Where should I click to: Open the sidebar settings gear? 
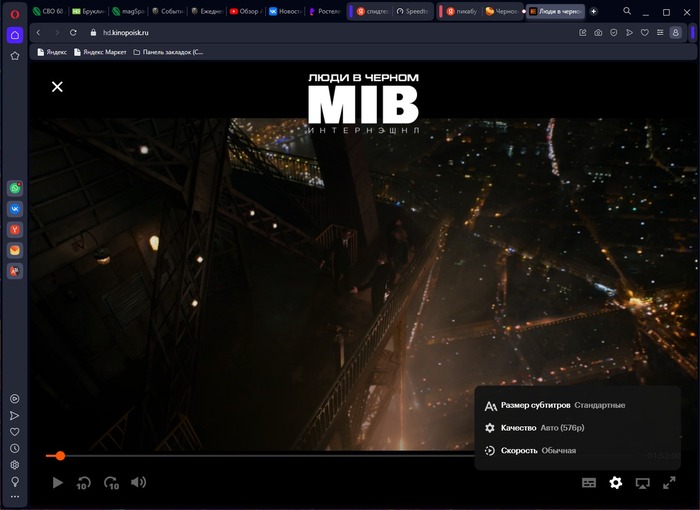[15, 465]
